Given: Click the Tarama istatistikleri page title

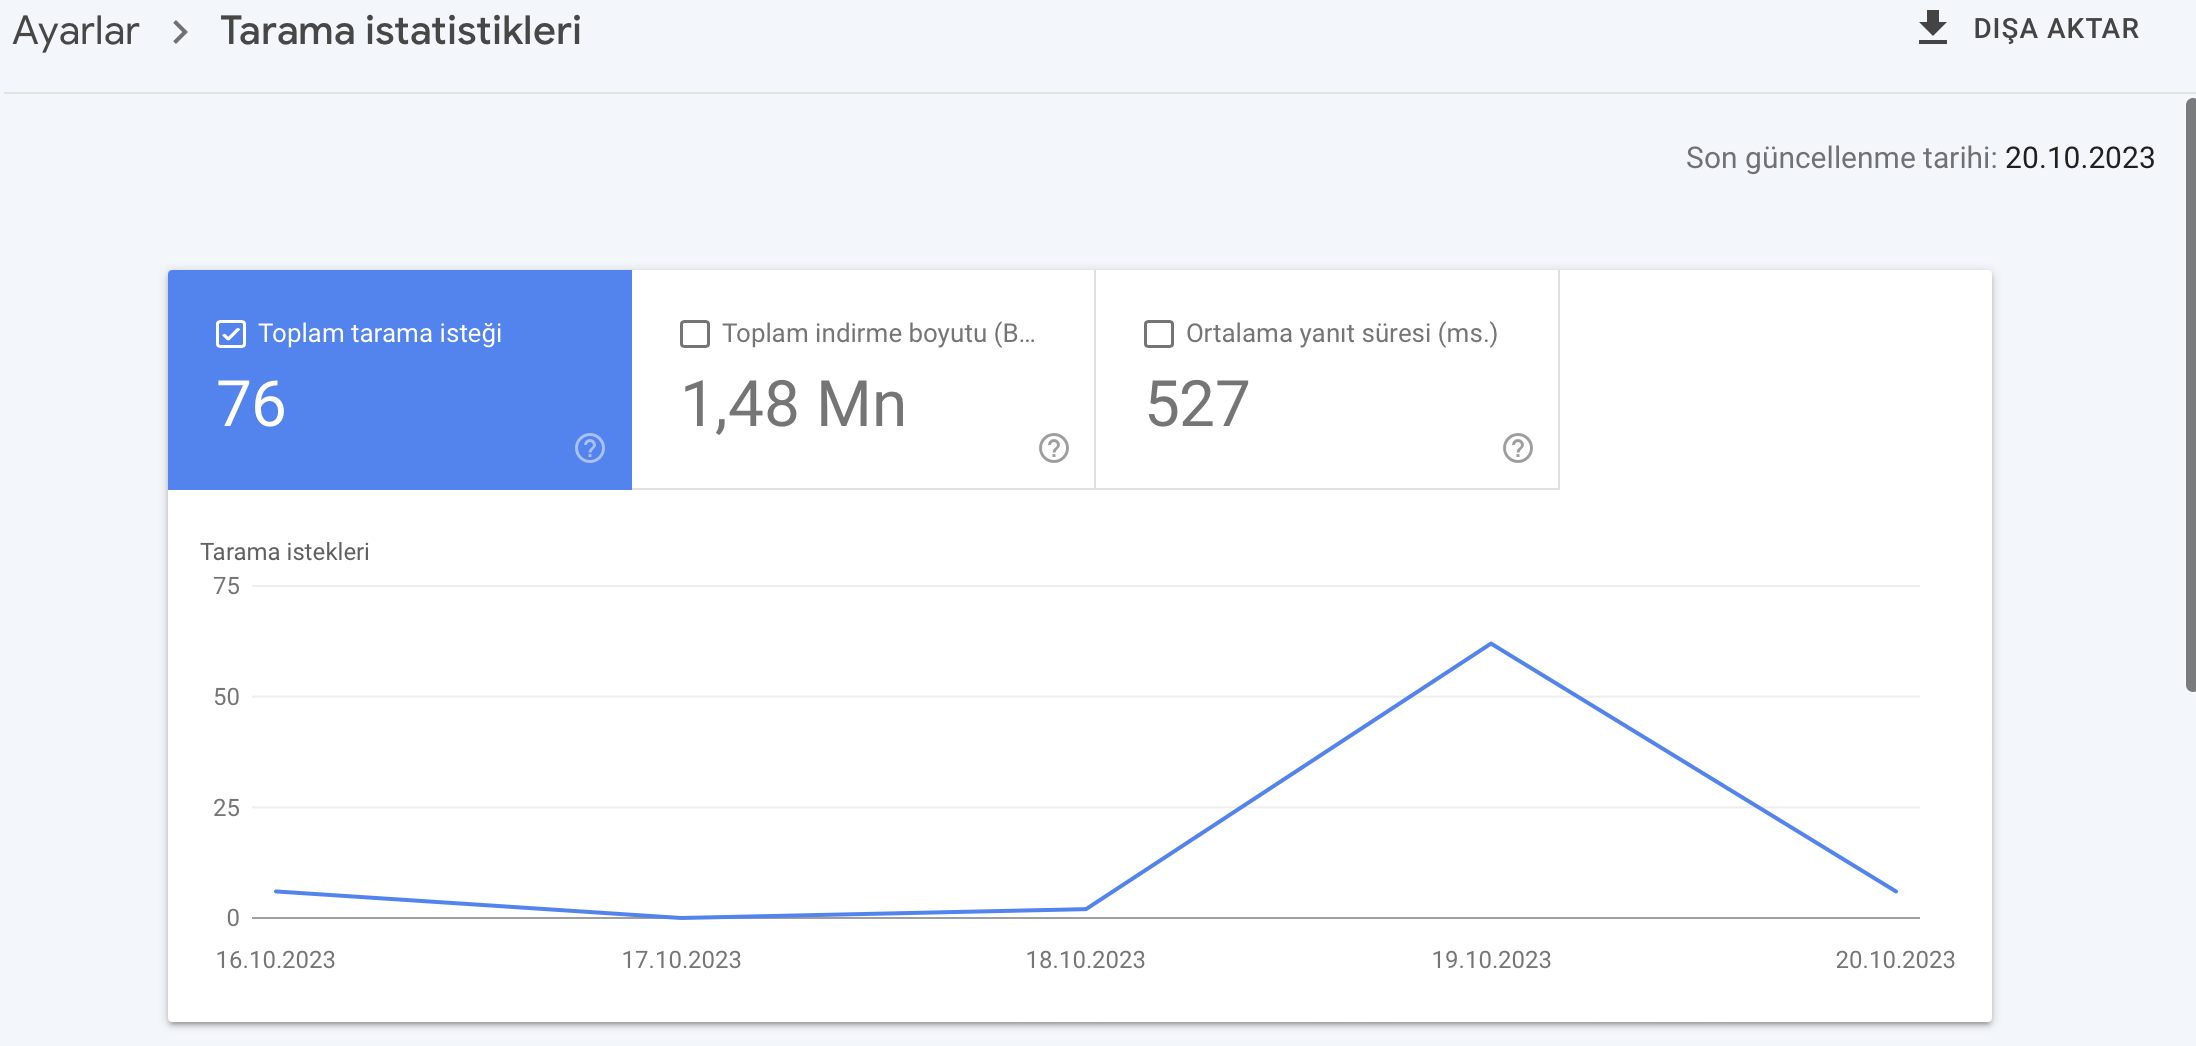Looking at the screenshot, I should (x=401, y=31).
